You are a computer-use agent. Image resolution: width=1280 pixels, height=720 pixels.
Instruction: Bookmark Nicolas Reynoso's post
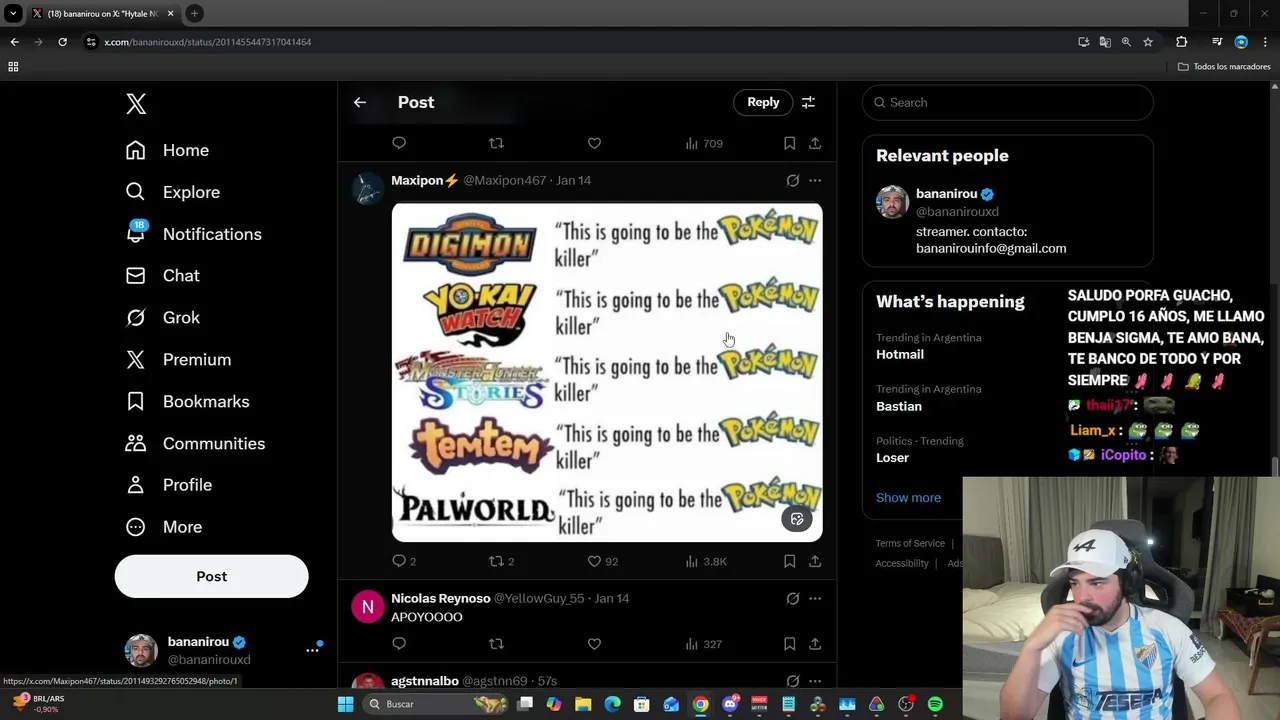[789, 643]
